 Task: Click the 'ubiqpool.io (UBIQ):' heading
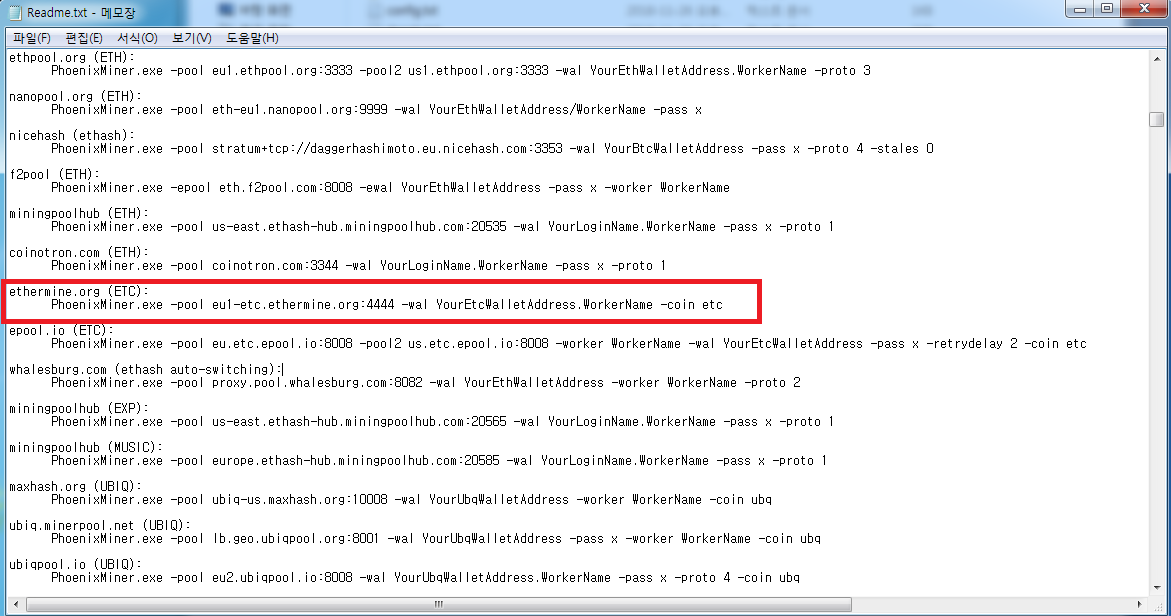[x=75, y=564]
